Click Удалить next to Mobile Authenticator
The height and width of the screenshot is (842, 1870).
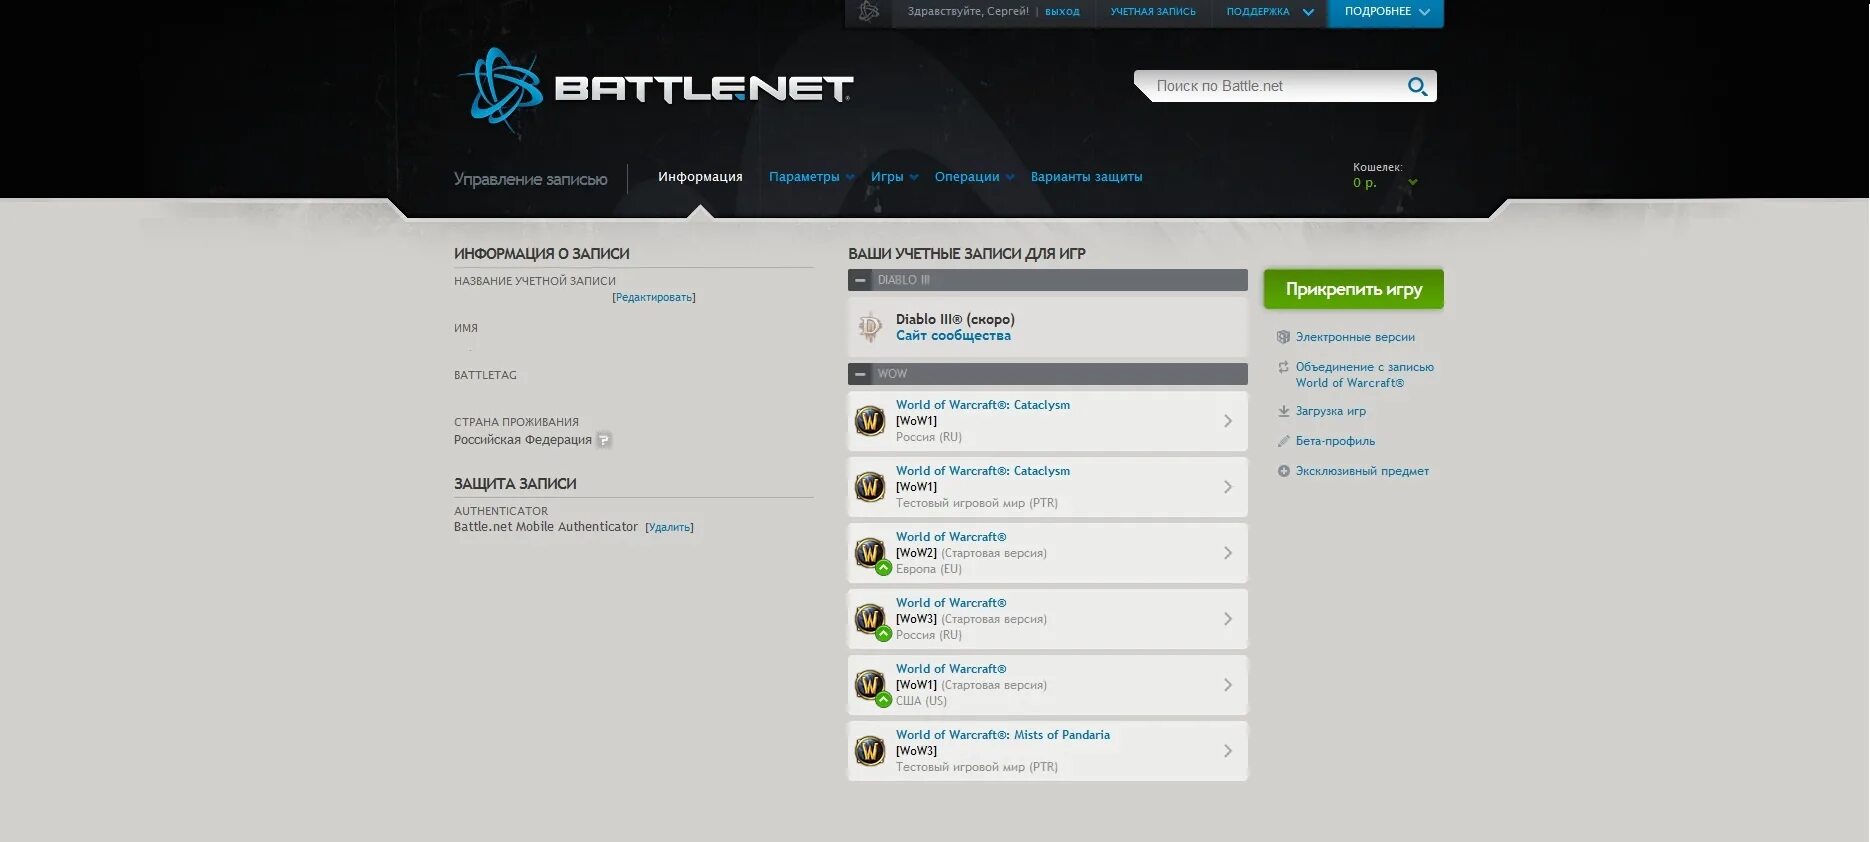(x=669, y=527)
